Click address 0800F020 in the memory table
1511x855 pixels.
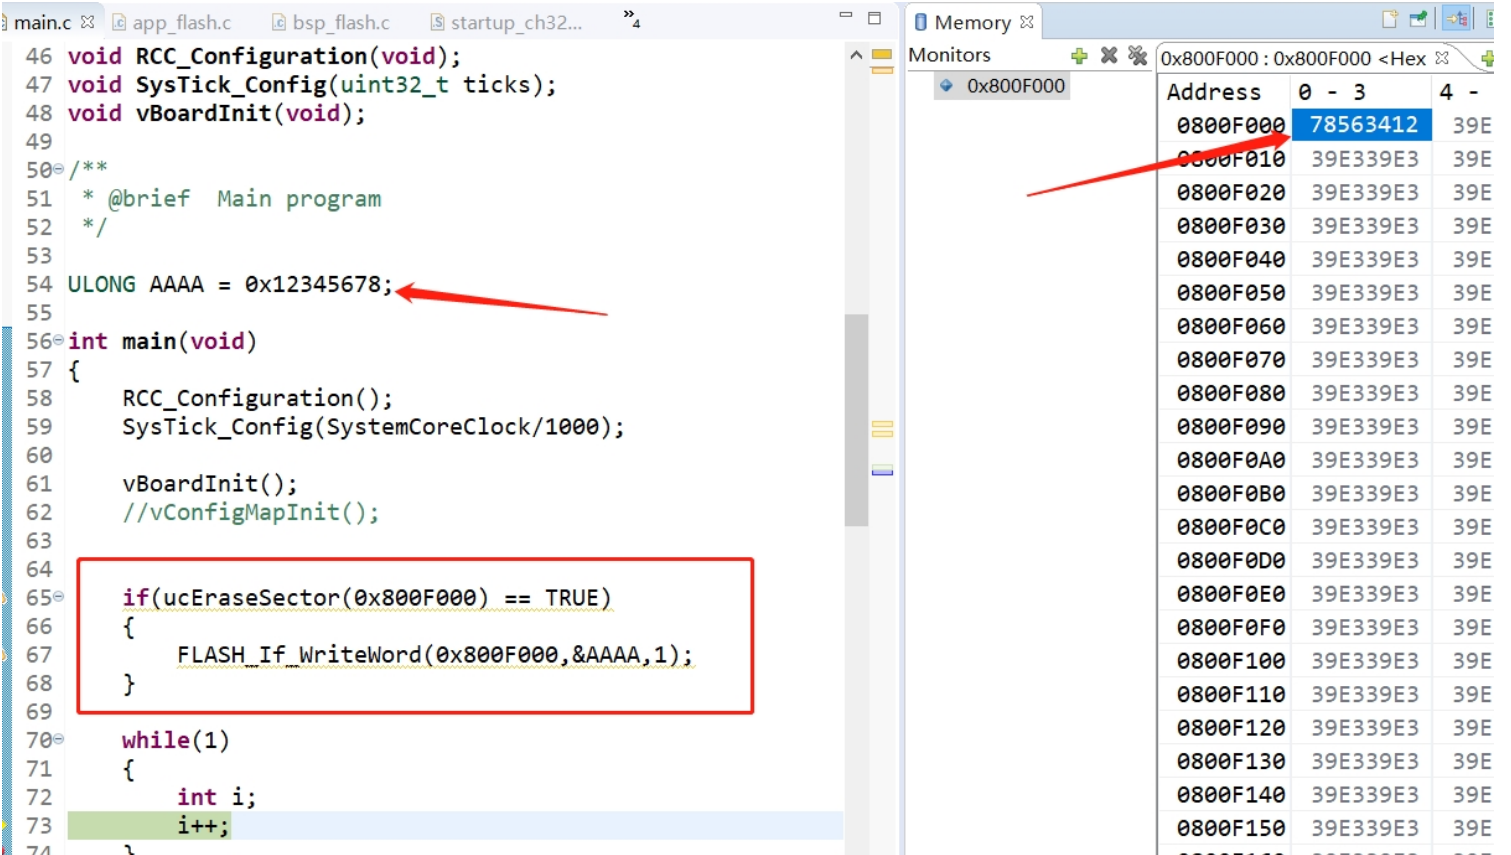[1231, 192]
